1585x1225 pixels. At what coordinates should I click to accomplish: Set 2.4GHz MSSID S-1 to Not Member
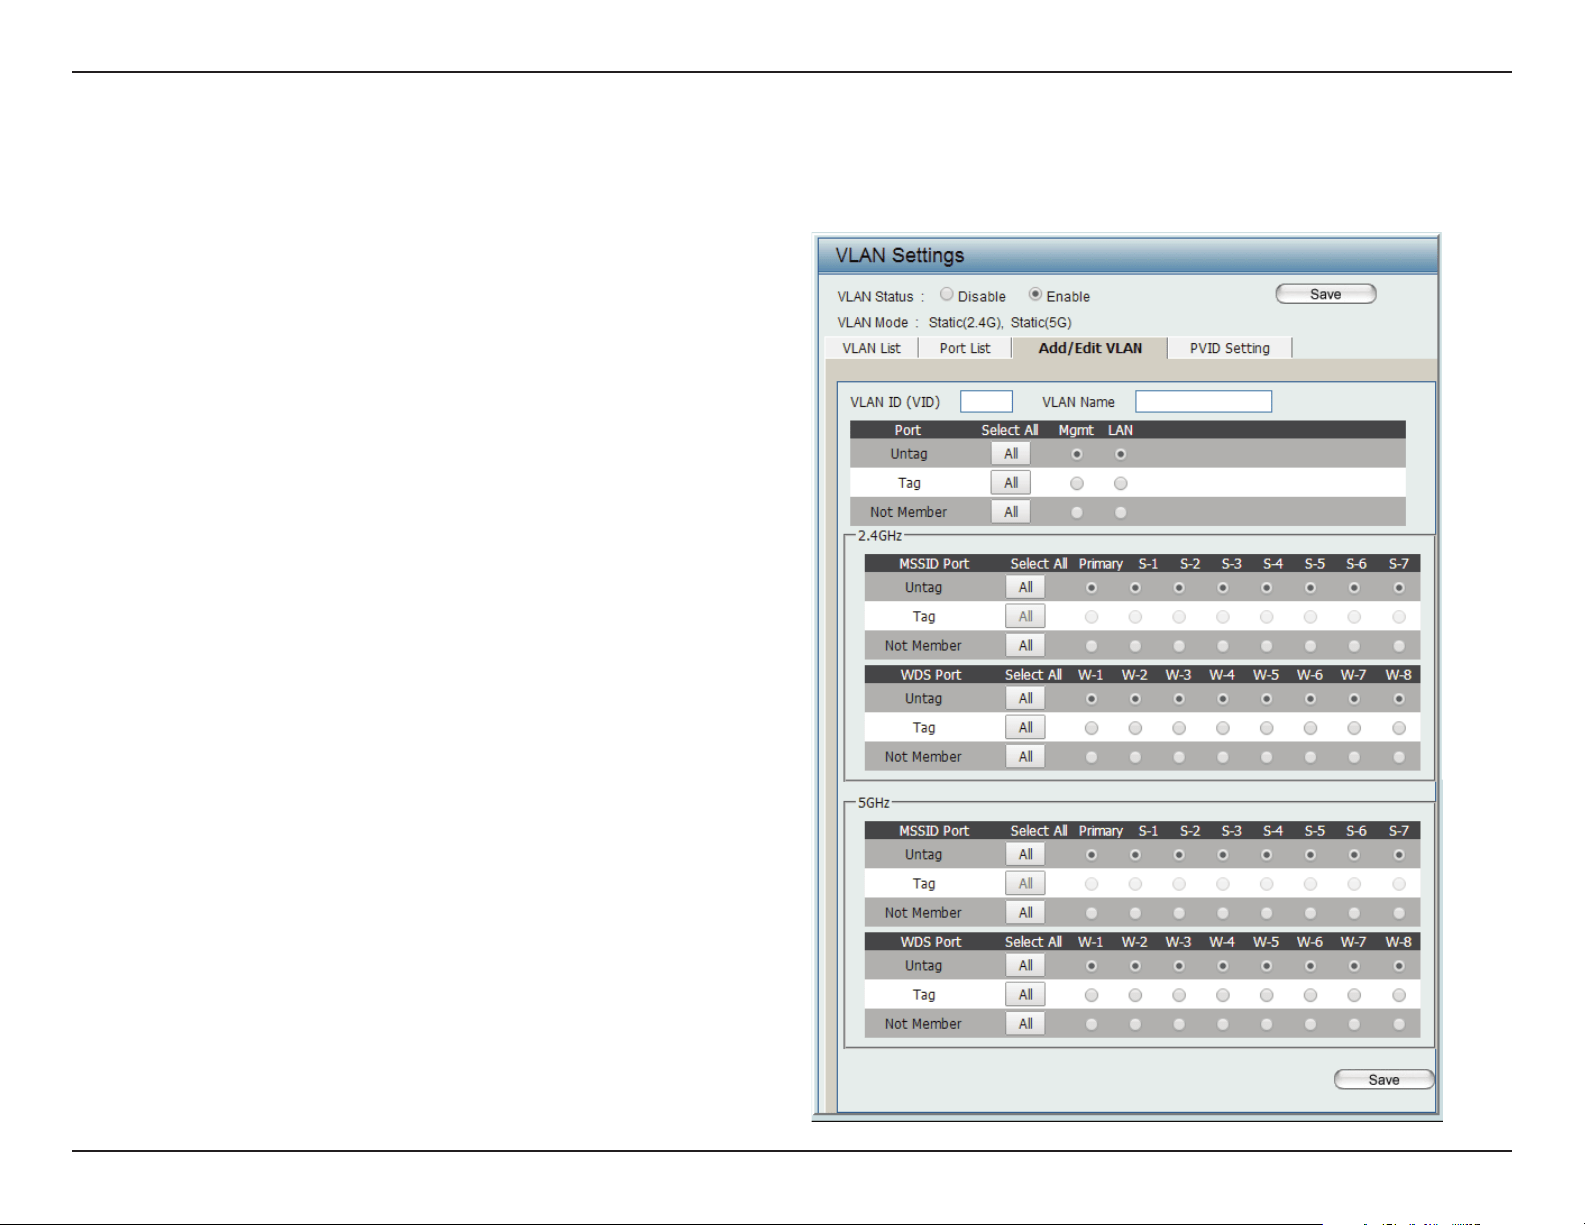[1135, 646]
